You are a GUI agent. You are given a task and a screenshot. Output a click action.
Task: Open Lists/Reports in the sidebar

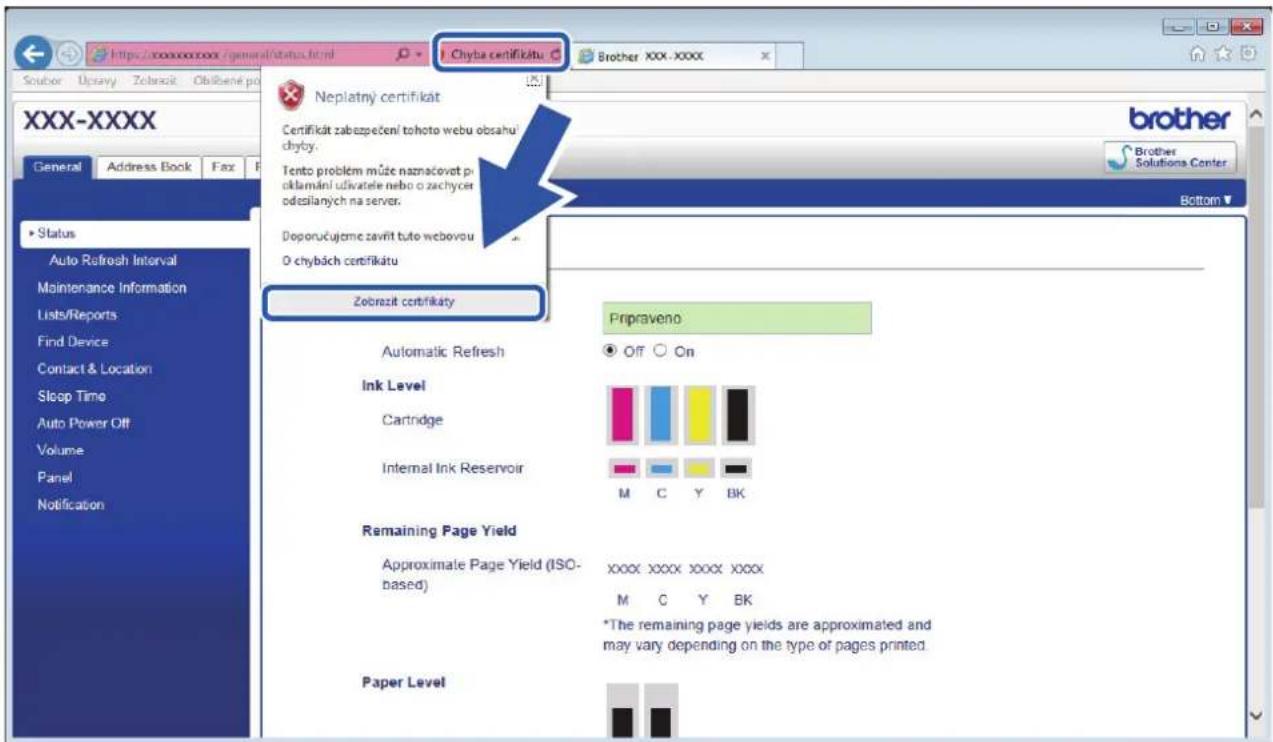coord(76,314)
